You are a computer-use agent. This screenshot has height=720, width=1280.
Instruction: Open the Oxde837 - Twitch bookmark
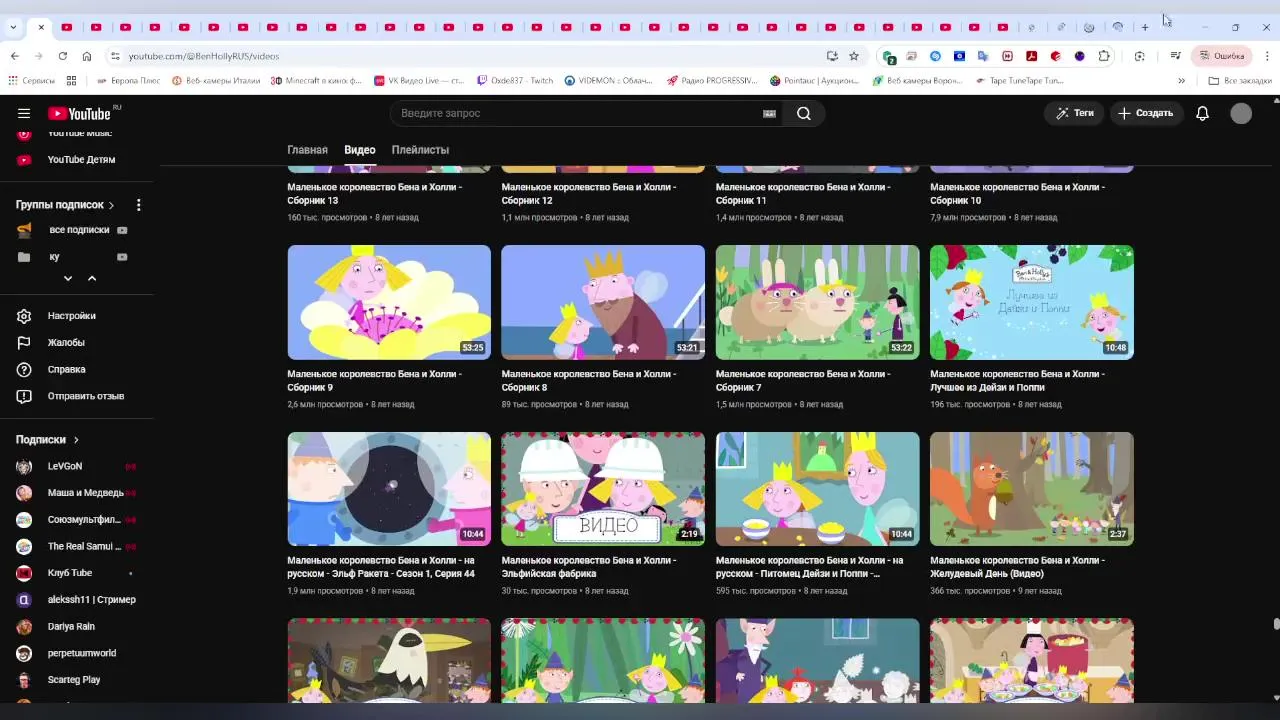click(515, 81)
